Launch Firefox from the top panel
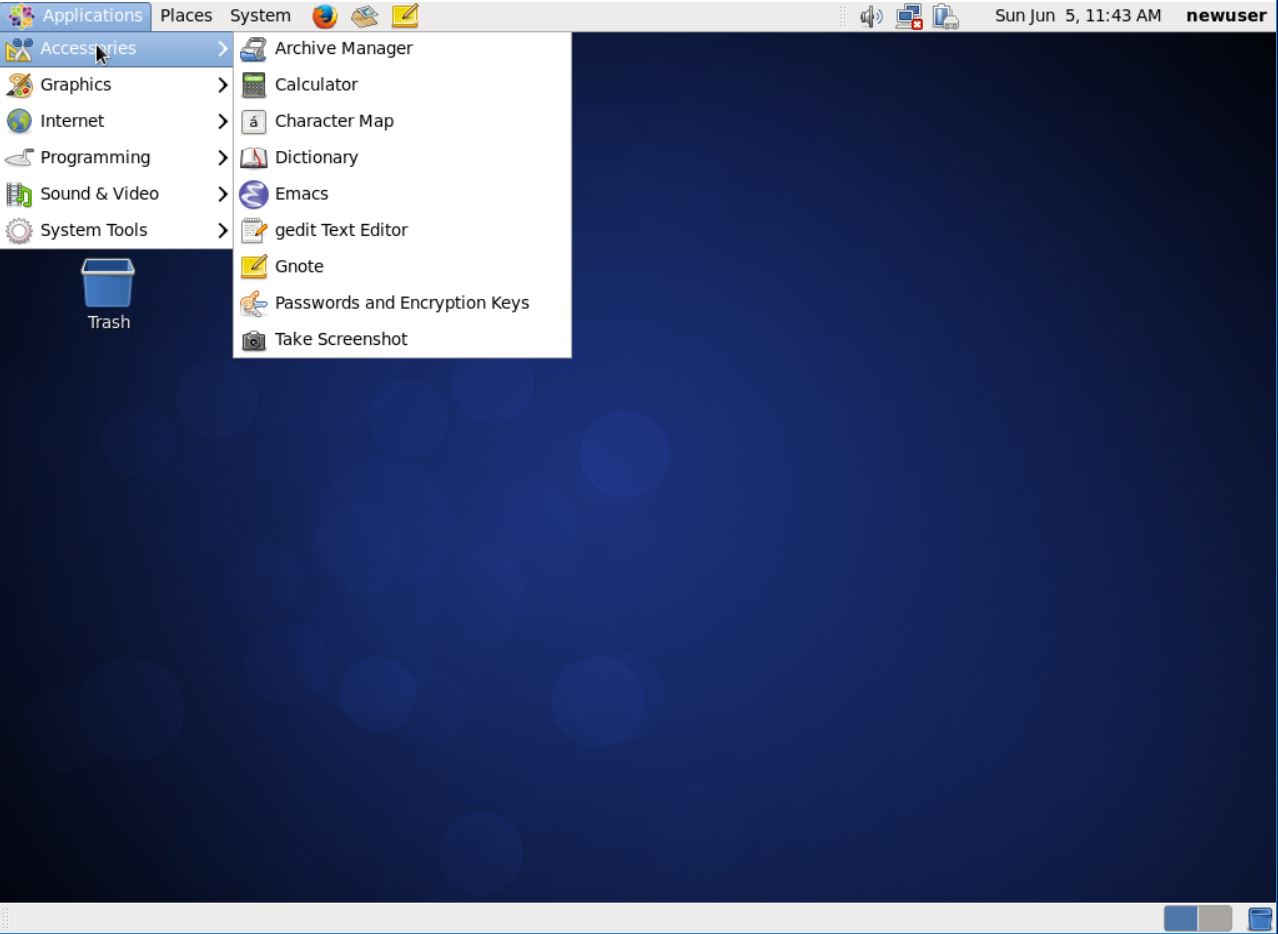Screen dimensions: 1278x934 click(x=325, y=16)
